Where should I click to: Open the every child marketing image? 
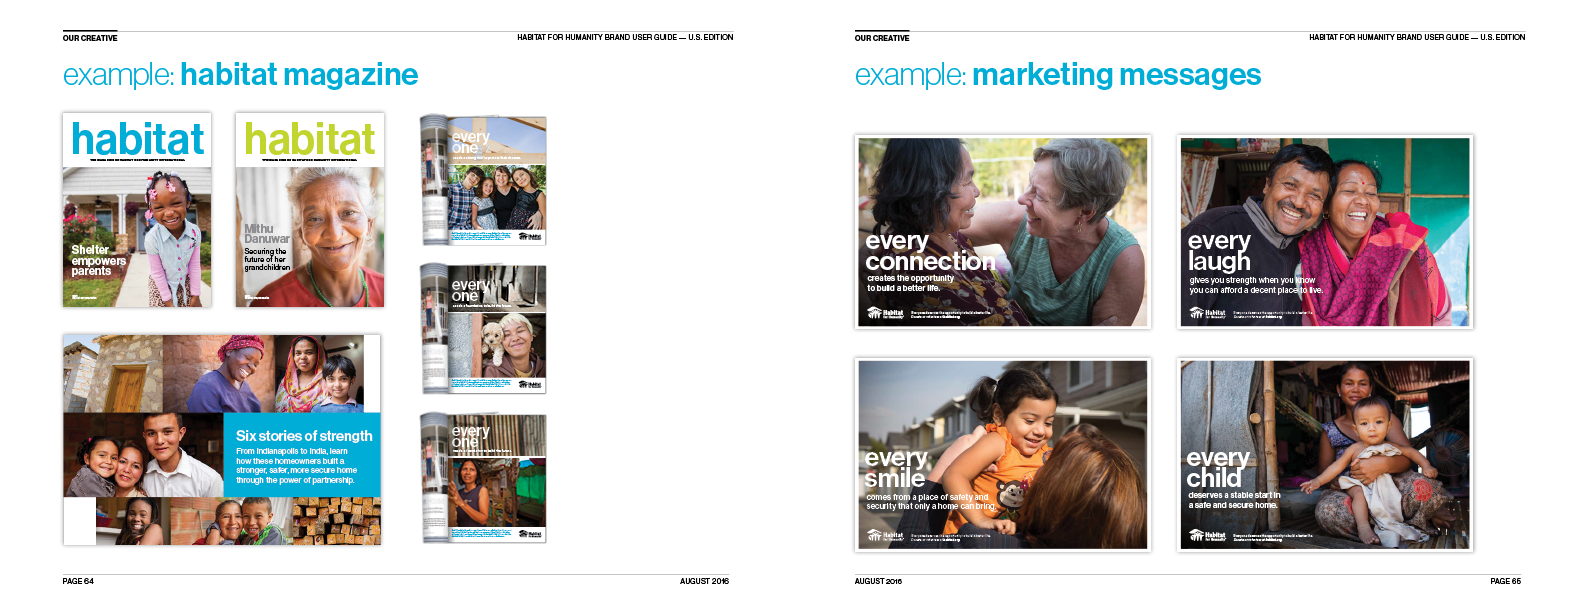coord(1325,455)
